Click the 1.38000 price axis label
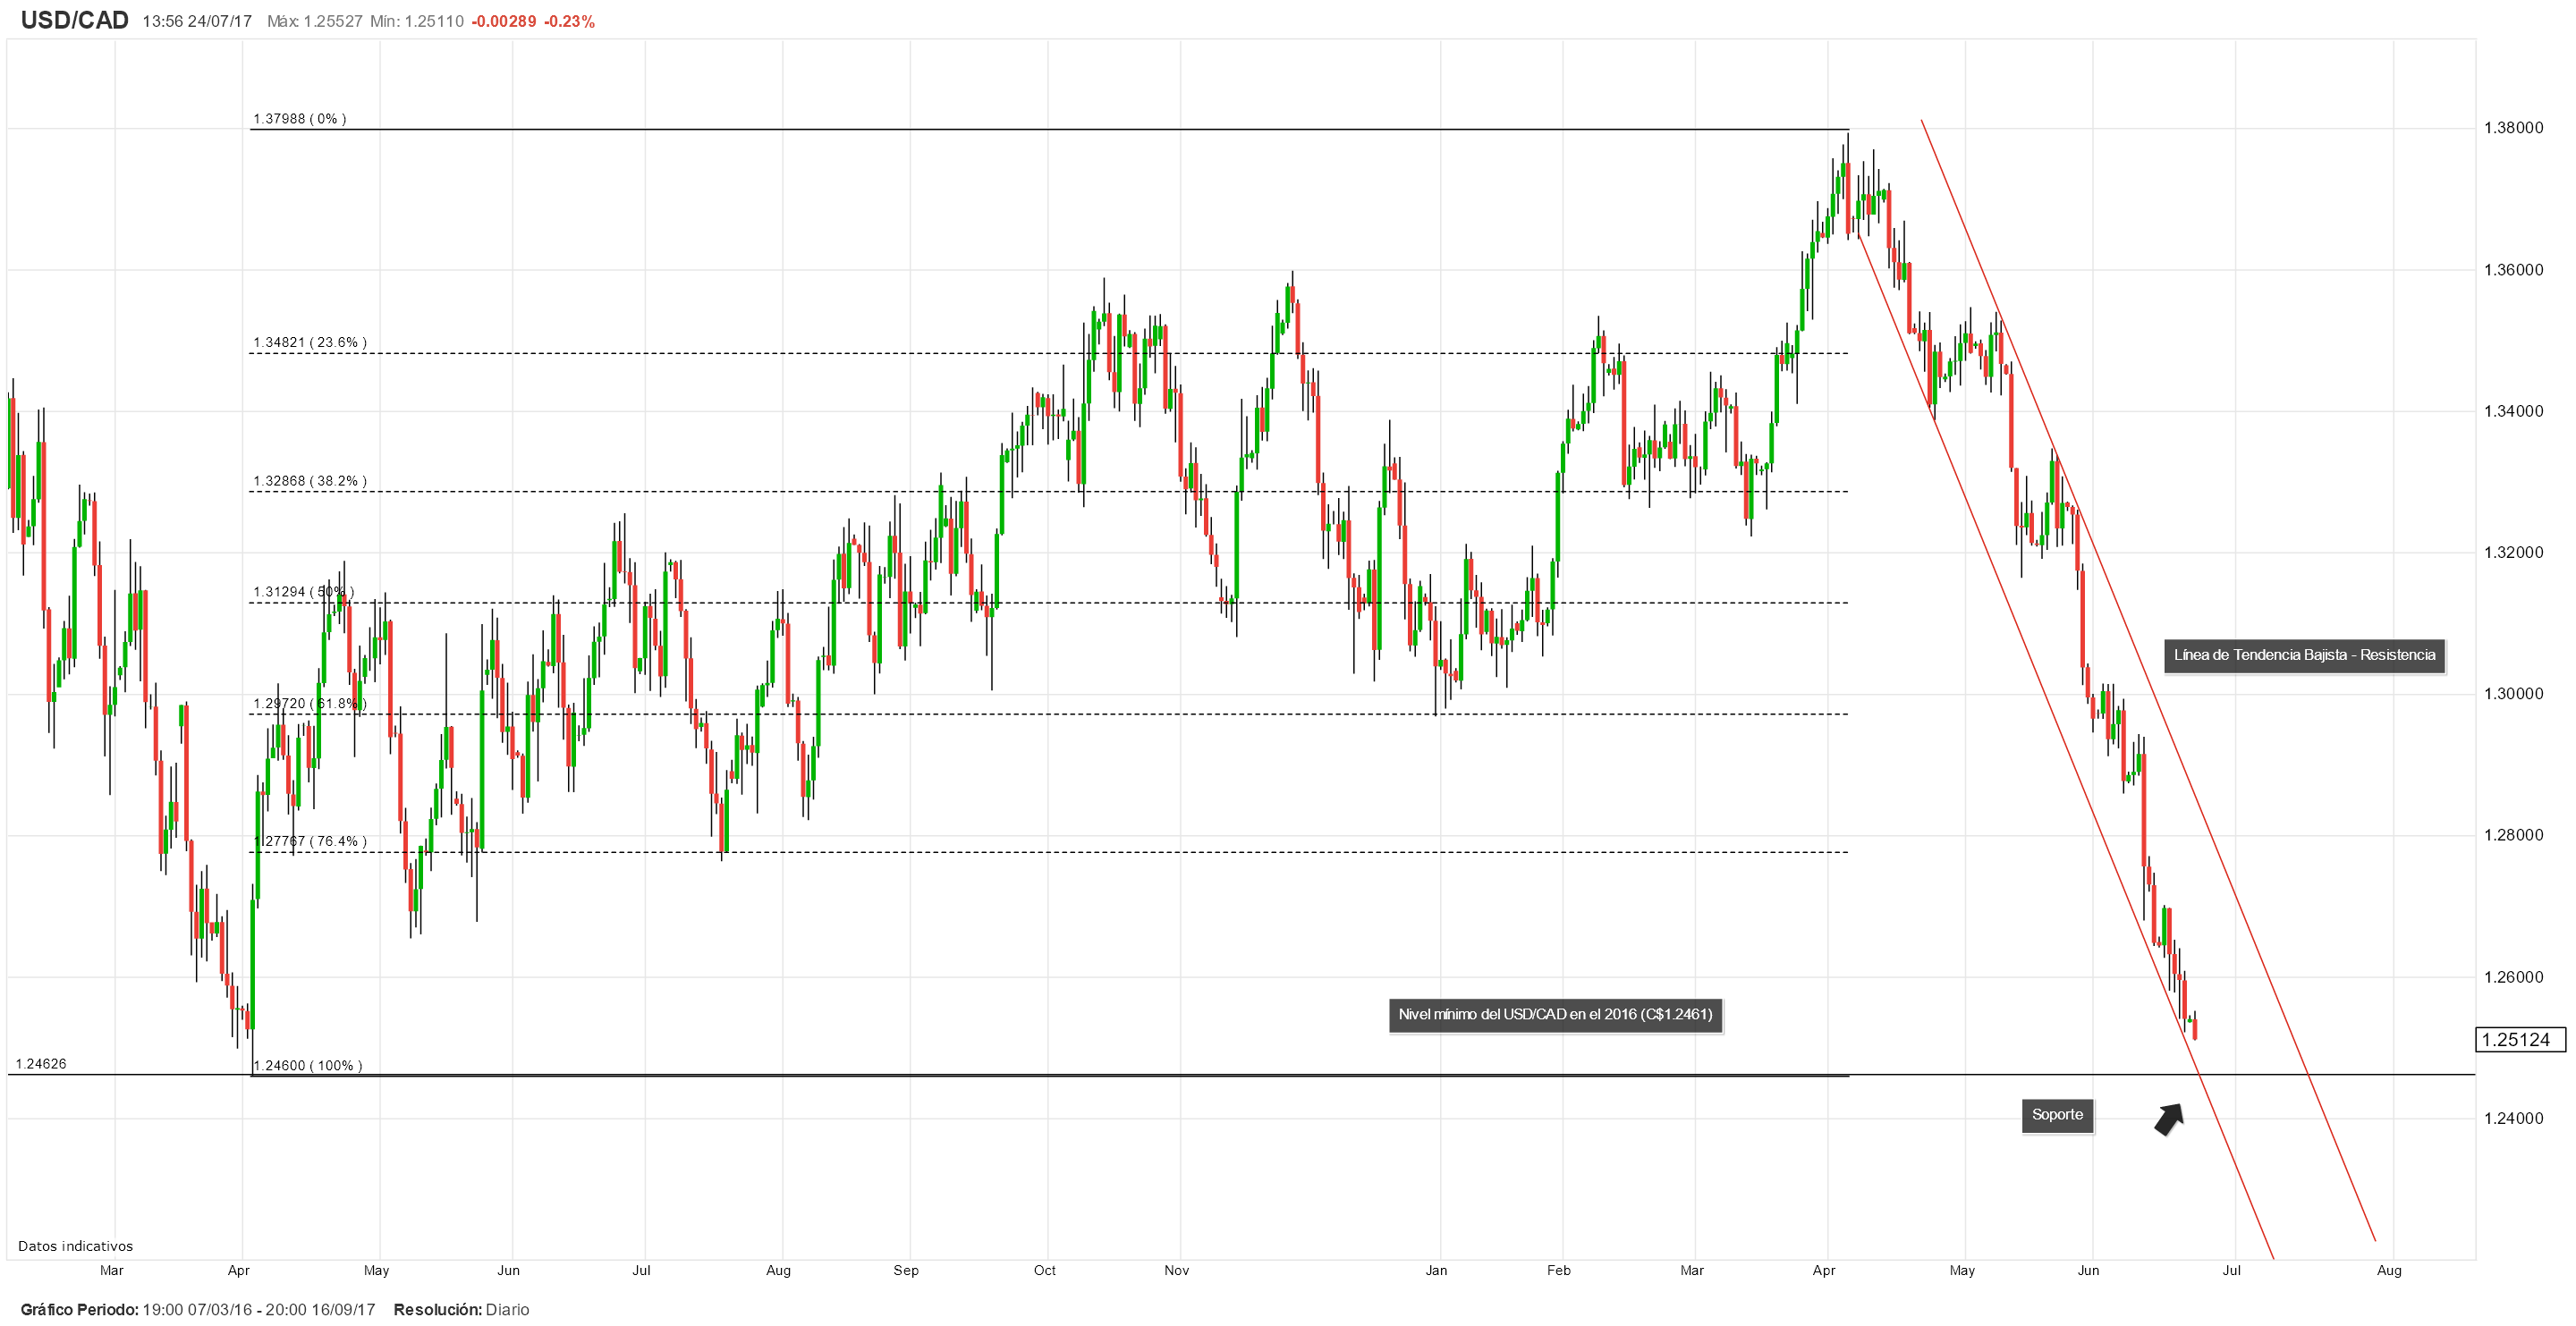2576x1326 pixels. click(2513, 128)
